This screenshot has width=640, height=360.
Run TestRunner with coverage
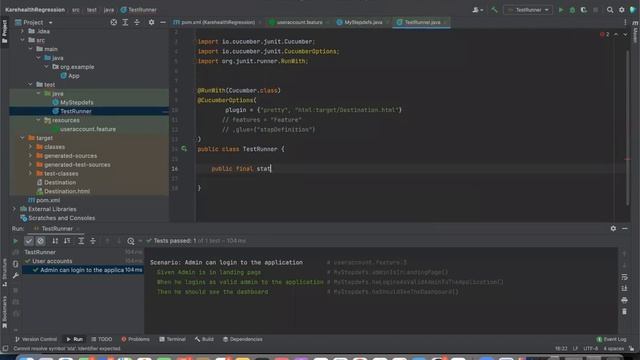[584, 10]
